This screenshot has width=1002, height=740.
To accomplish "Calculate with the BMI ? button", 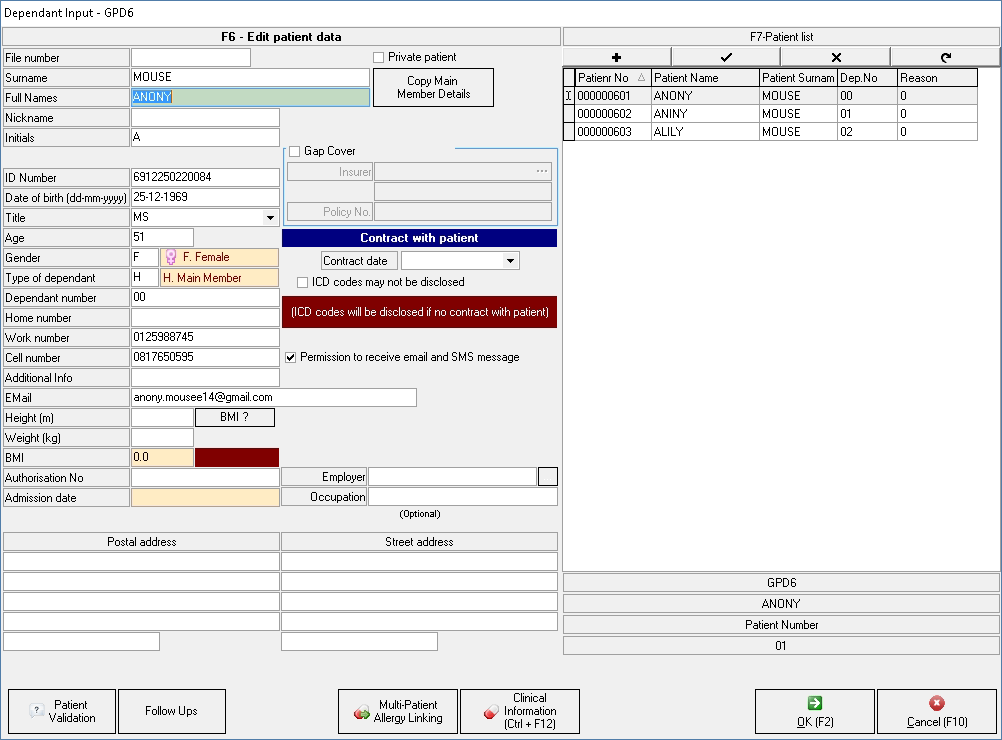I will point(234,418).
